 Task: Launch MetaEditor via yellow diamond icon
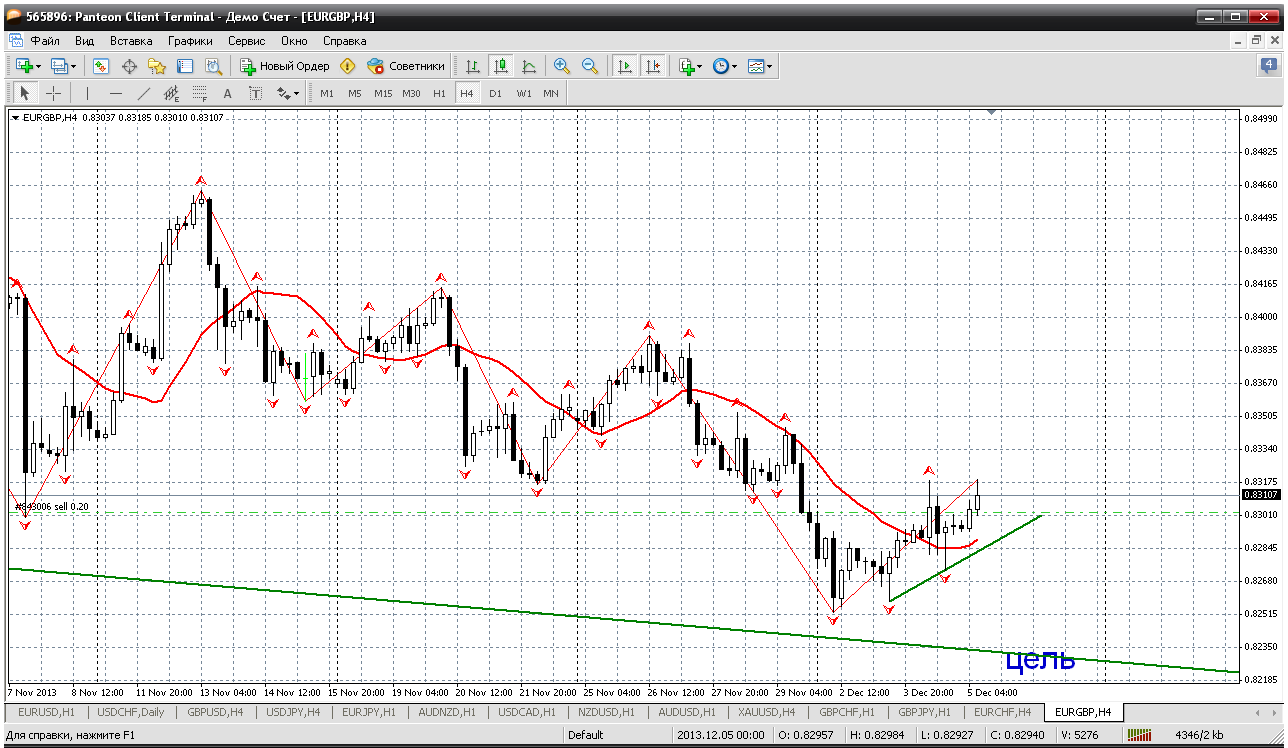[348, 66]
